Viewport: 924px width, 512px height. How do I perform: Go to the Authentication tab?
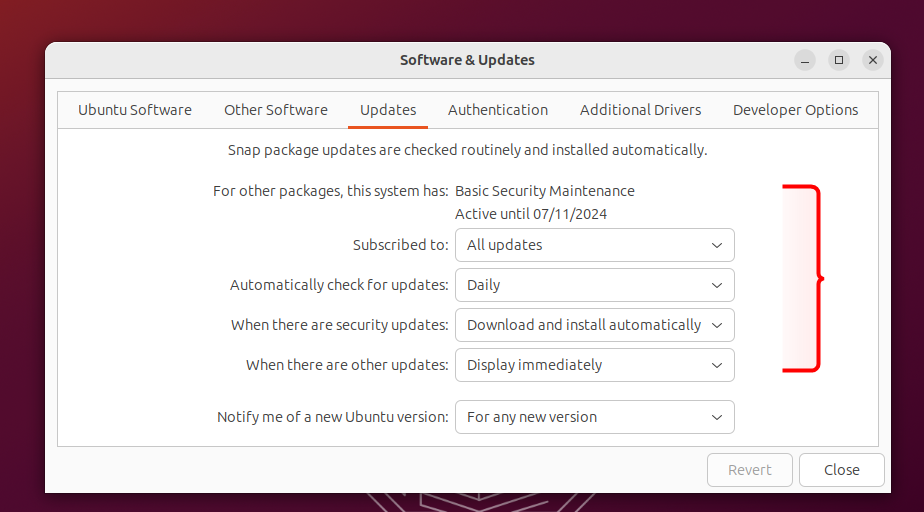(x=498, y=110)
